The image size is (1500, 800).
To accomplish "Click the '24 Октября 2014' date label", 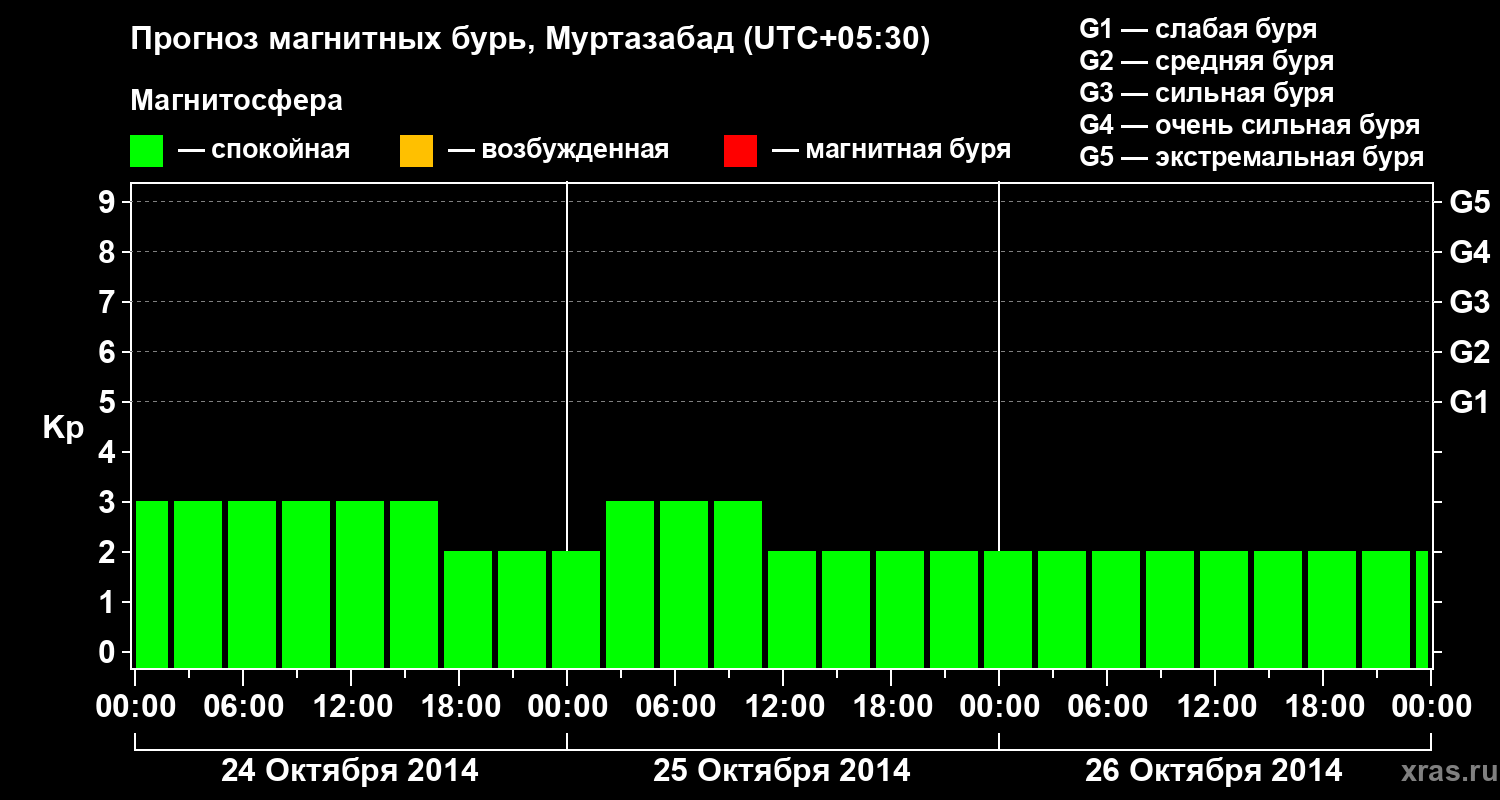I will 350,771.
